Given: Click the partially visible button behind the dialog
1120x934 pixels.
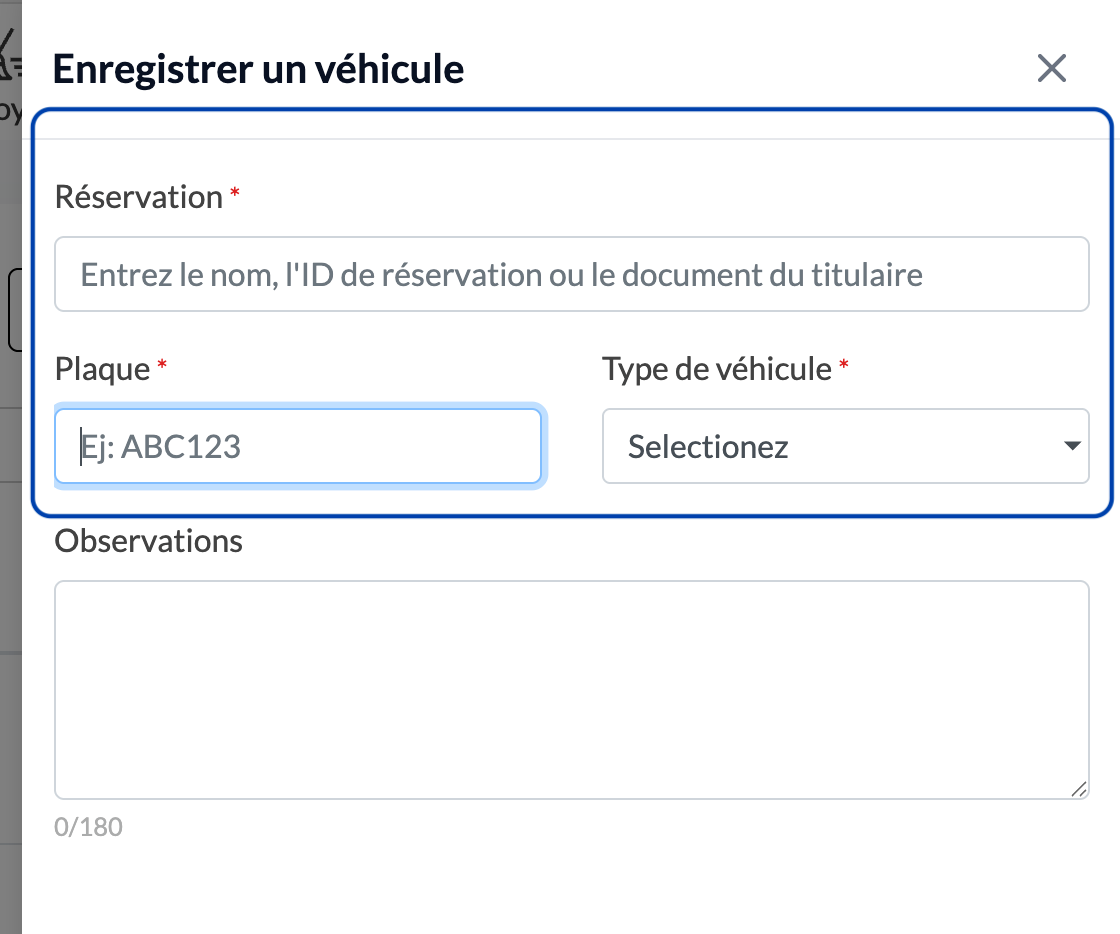Looking at the screenshot, I should (x=14, y=310).
